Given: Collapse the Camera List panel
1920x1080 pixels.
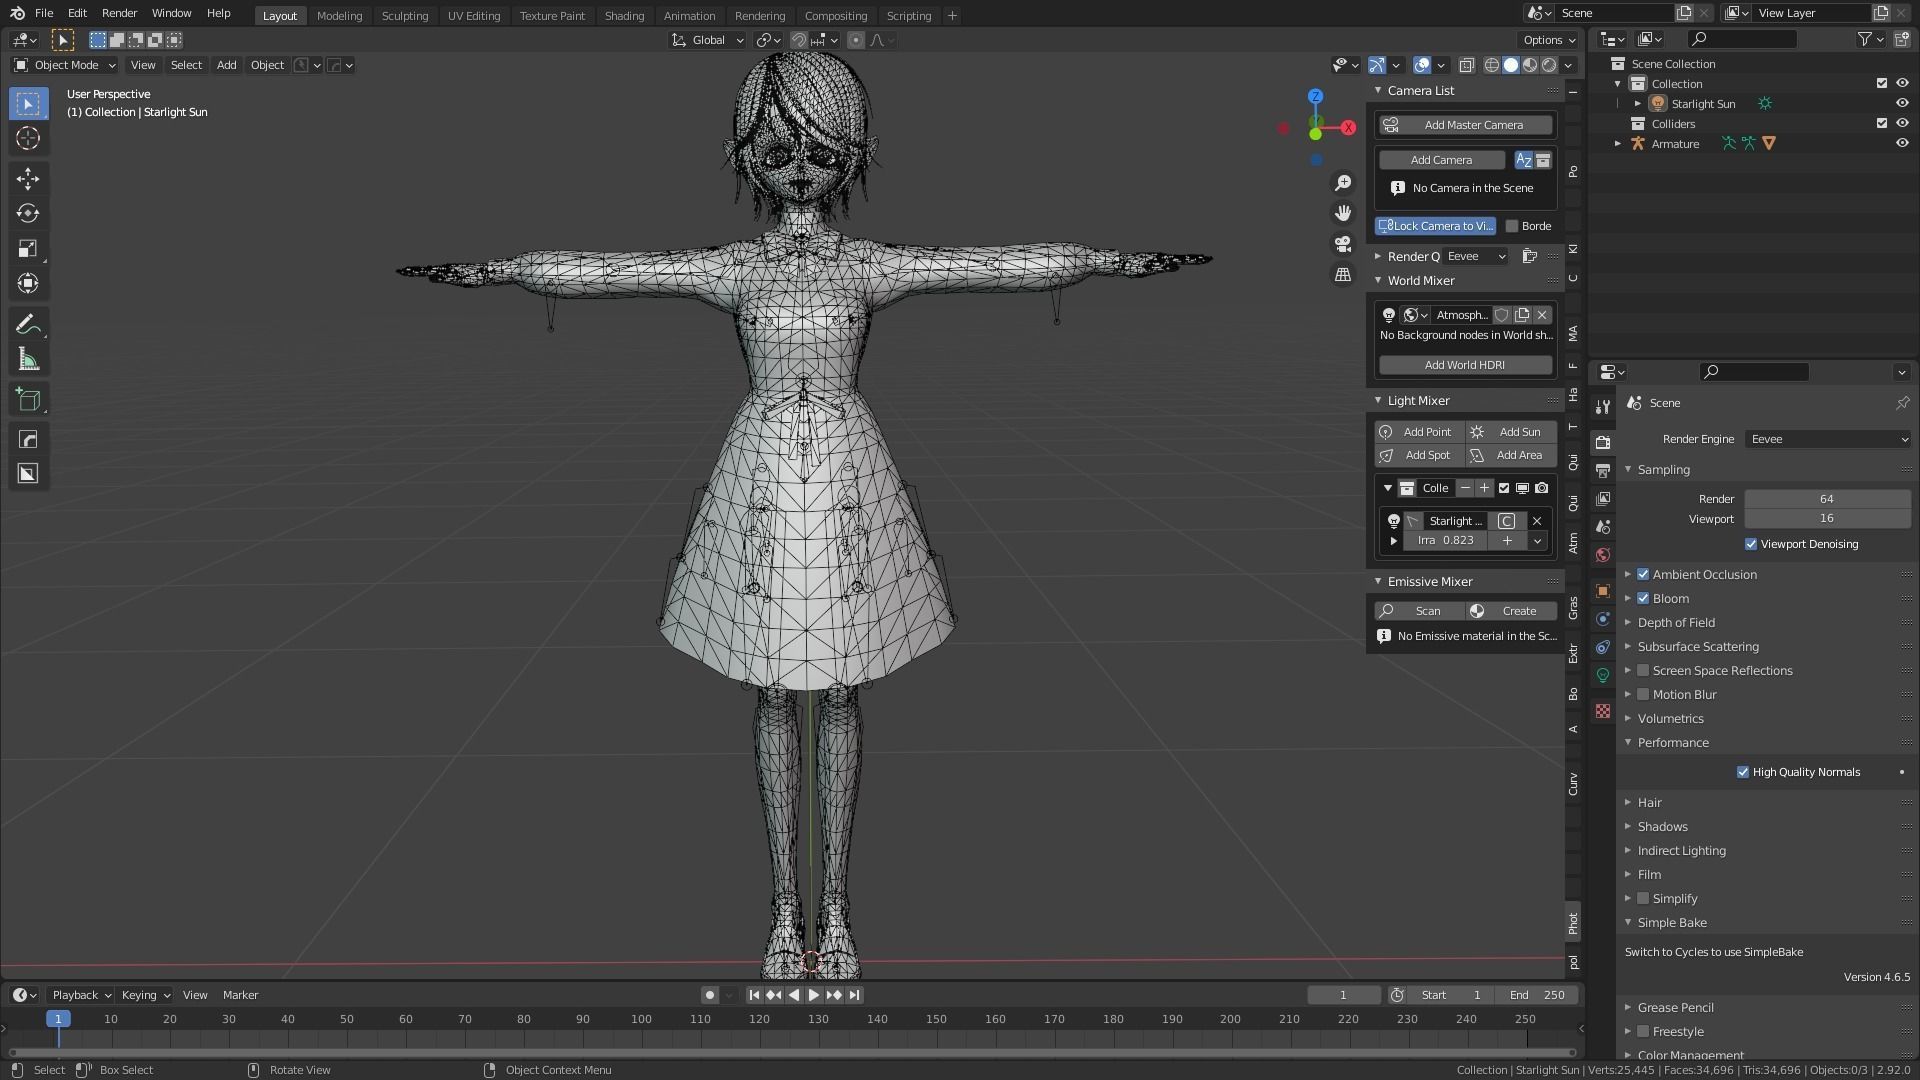Looking at the screenshot, I should click(1378, 90).
